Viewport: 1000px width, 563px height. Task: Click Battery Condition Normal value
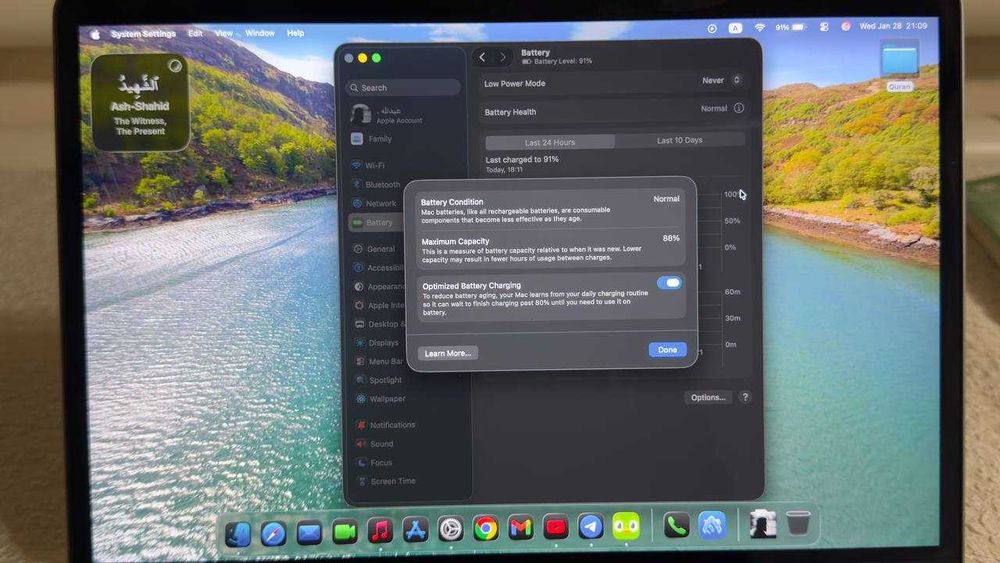(x=666, y=199)
